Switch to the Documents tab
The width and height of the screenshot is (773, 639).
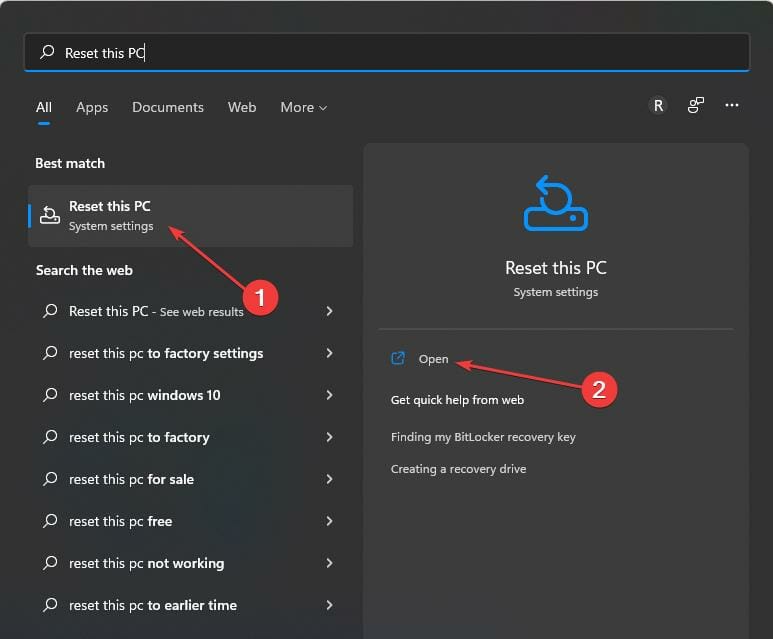pos(168,107)
